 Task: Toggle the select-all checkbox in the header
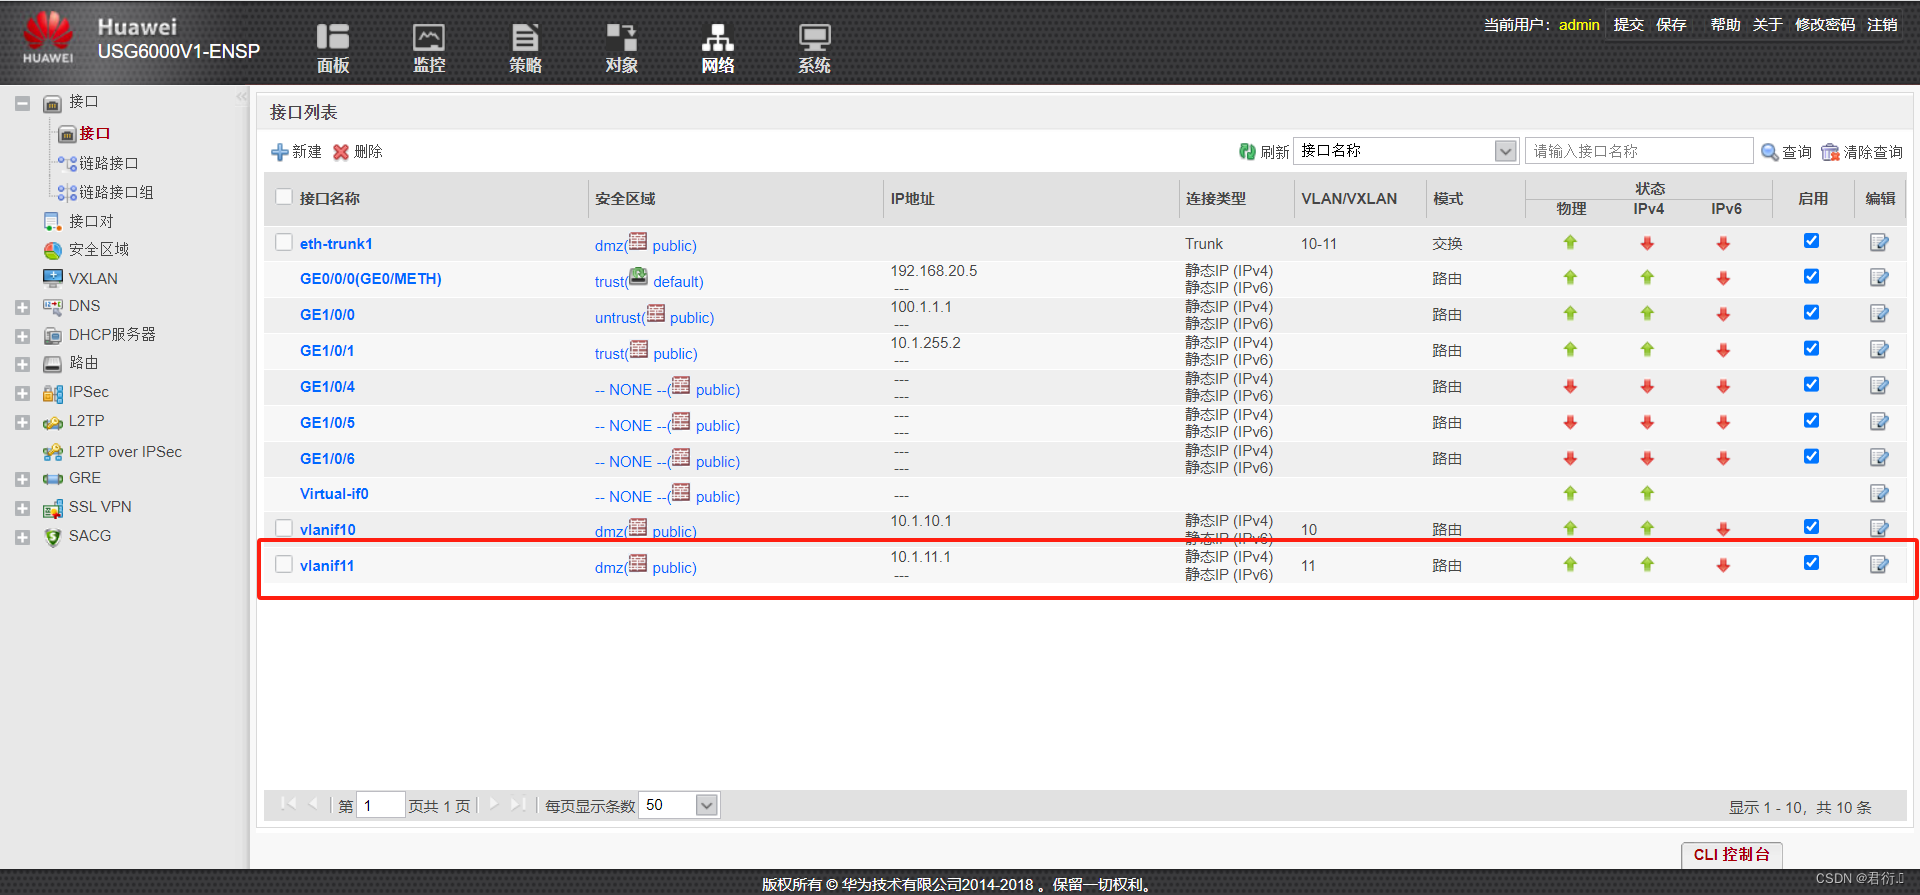pos(284,197)
